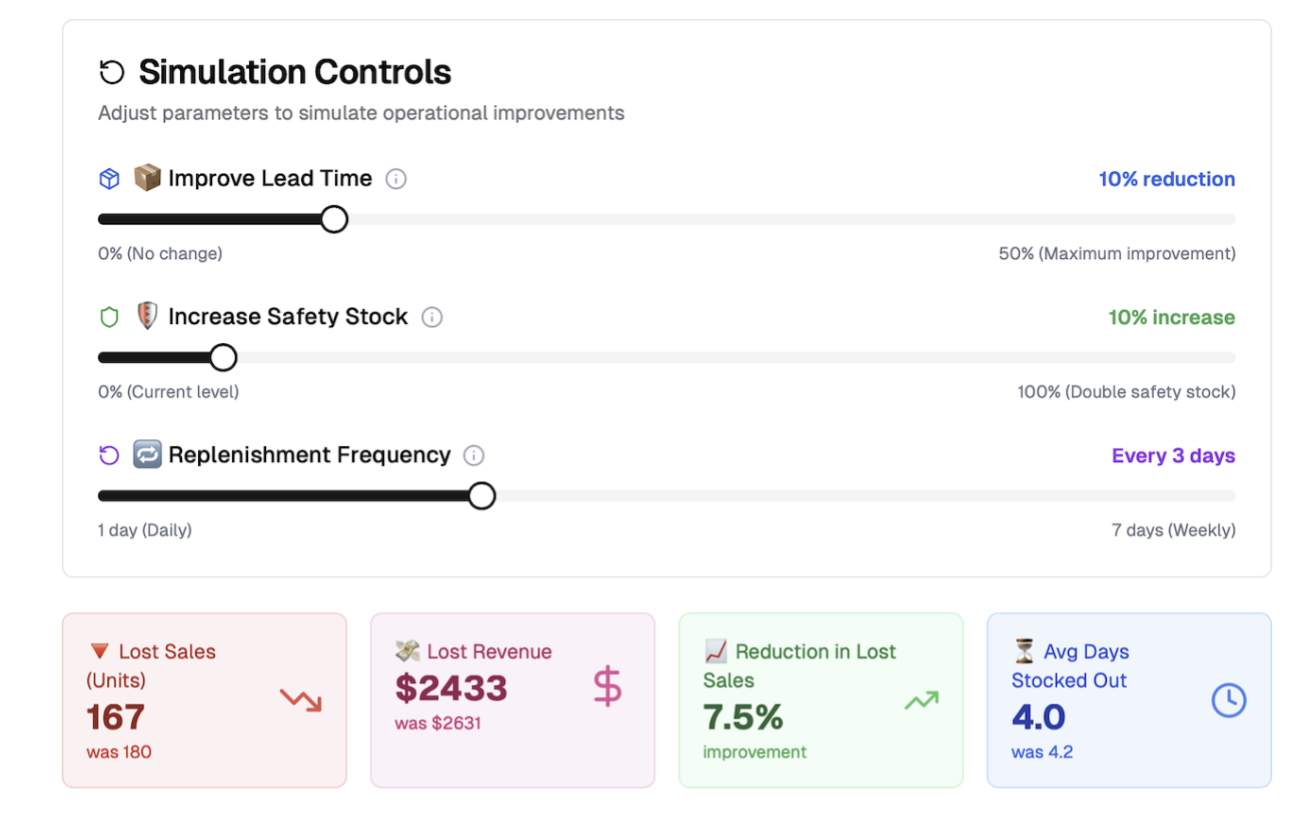The height and width of the screenshot is (814, 1308).
Task: Click the blue box icon for lead time
Action: (x=109, y=179)
